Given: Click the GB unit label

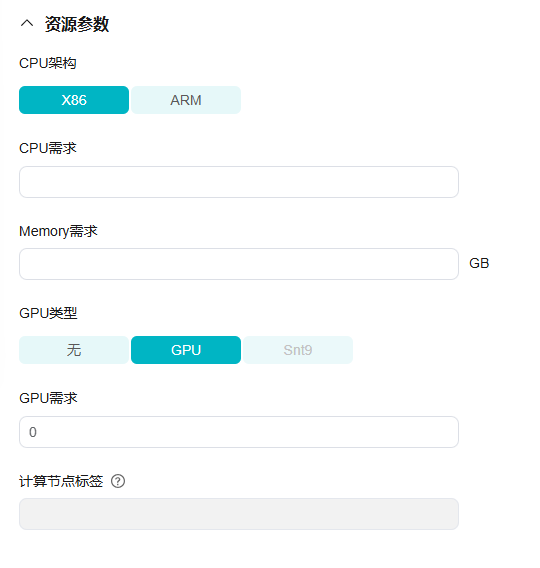Looking at the screenshot, I should click(479, 263).
